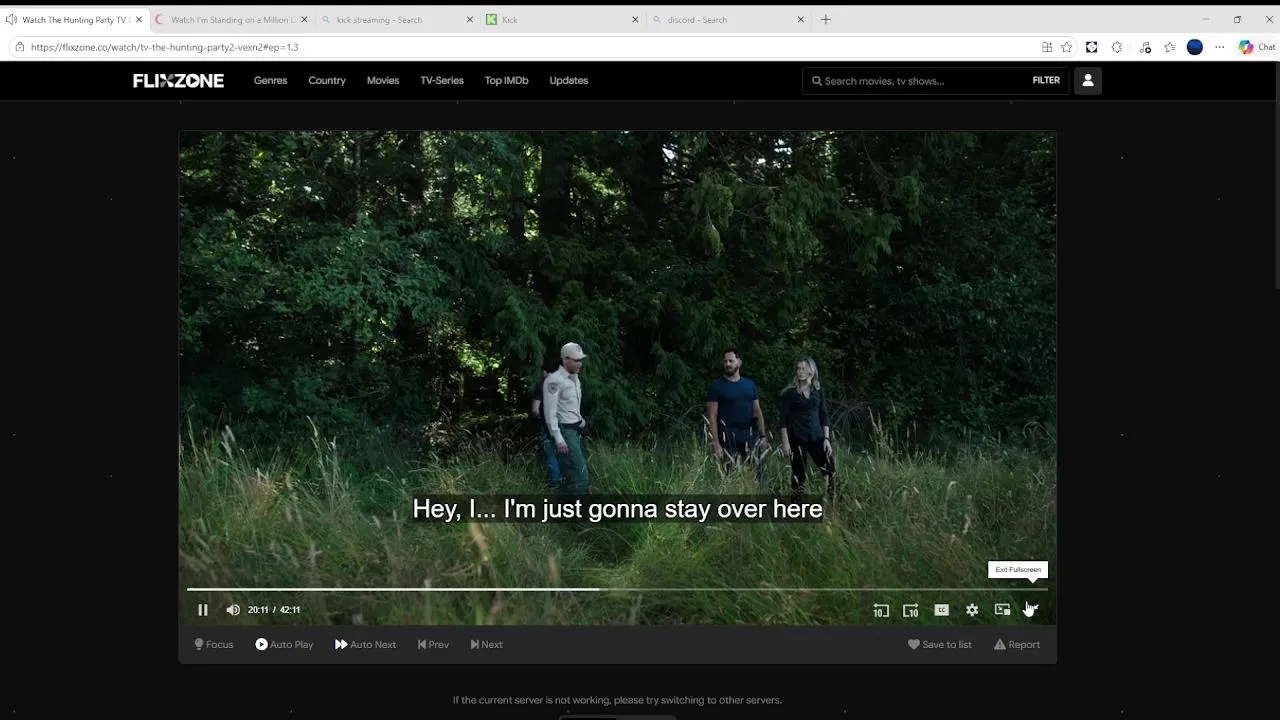
Task: Toggle Auto Play option
Action: click(284, 645)
